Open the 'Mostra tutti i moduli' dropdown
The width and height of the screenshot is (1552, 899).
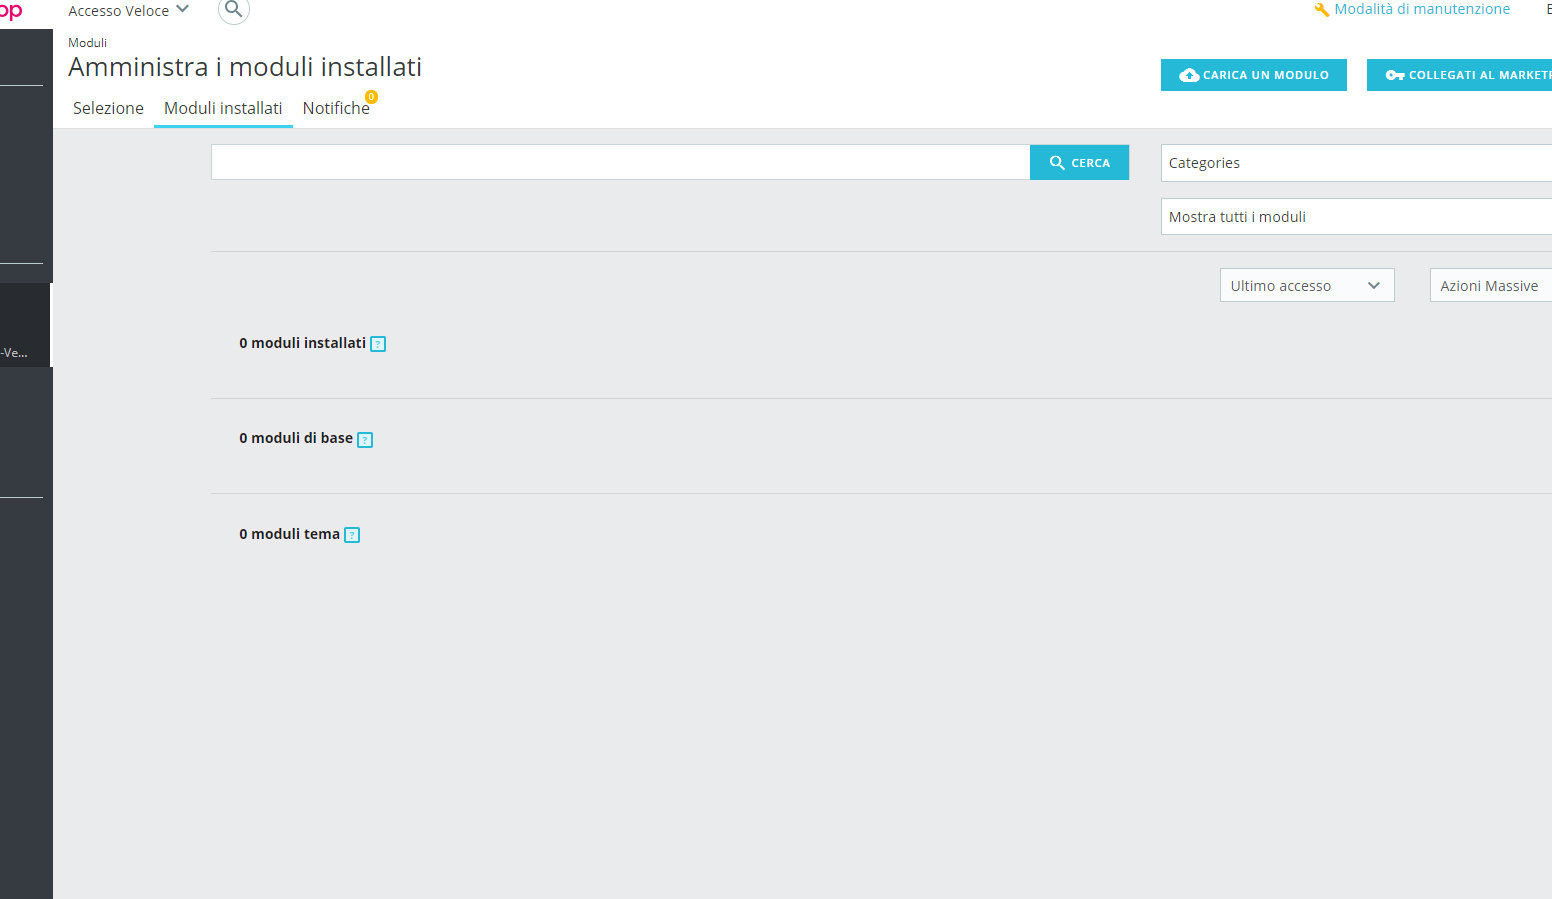pyautogui.click(x=1356, y=217)
